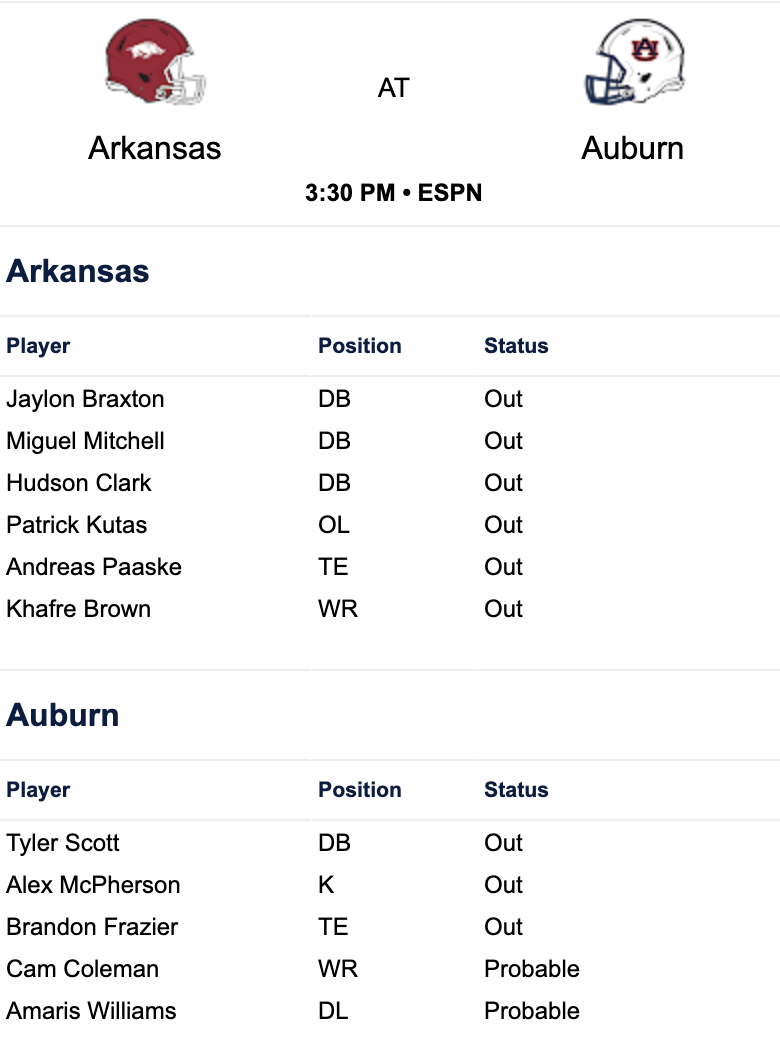Choose Andreas Paaske player name
Screen dimensions: 780x1058
(x=94, y=567)
